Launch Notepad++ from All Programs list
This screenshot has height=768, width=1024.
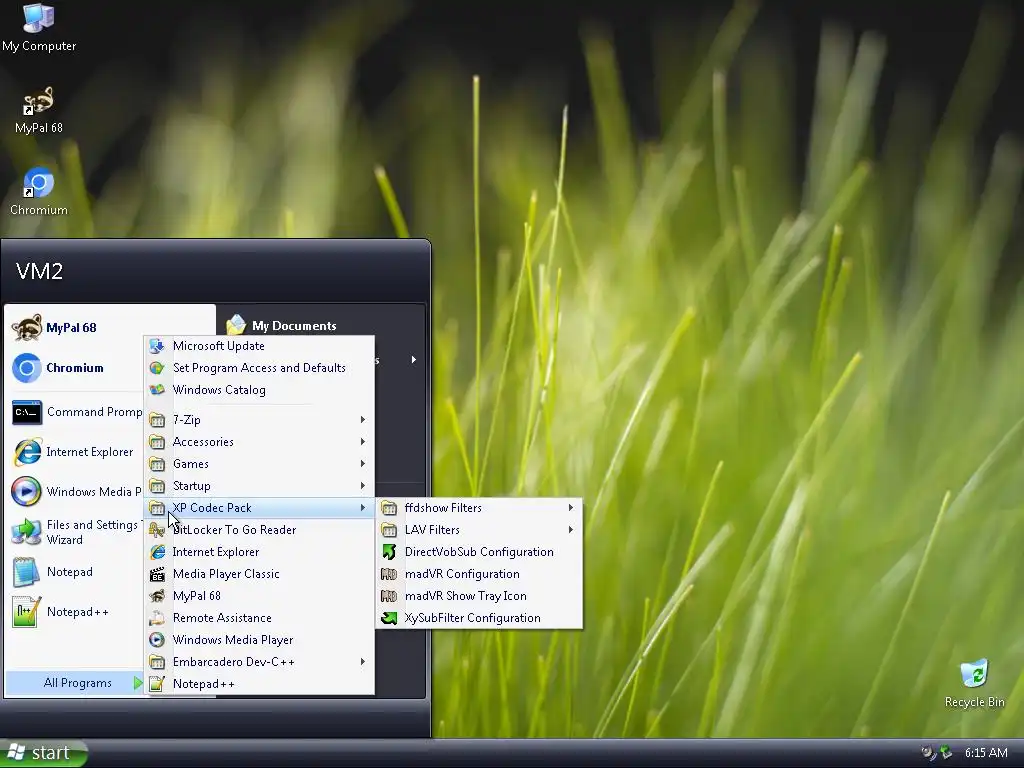pyautogui.click(x=259, y=684)
